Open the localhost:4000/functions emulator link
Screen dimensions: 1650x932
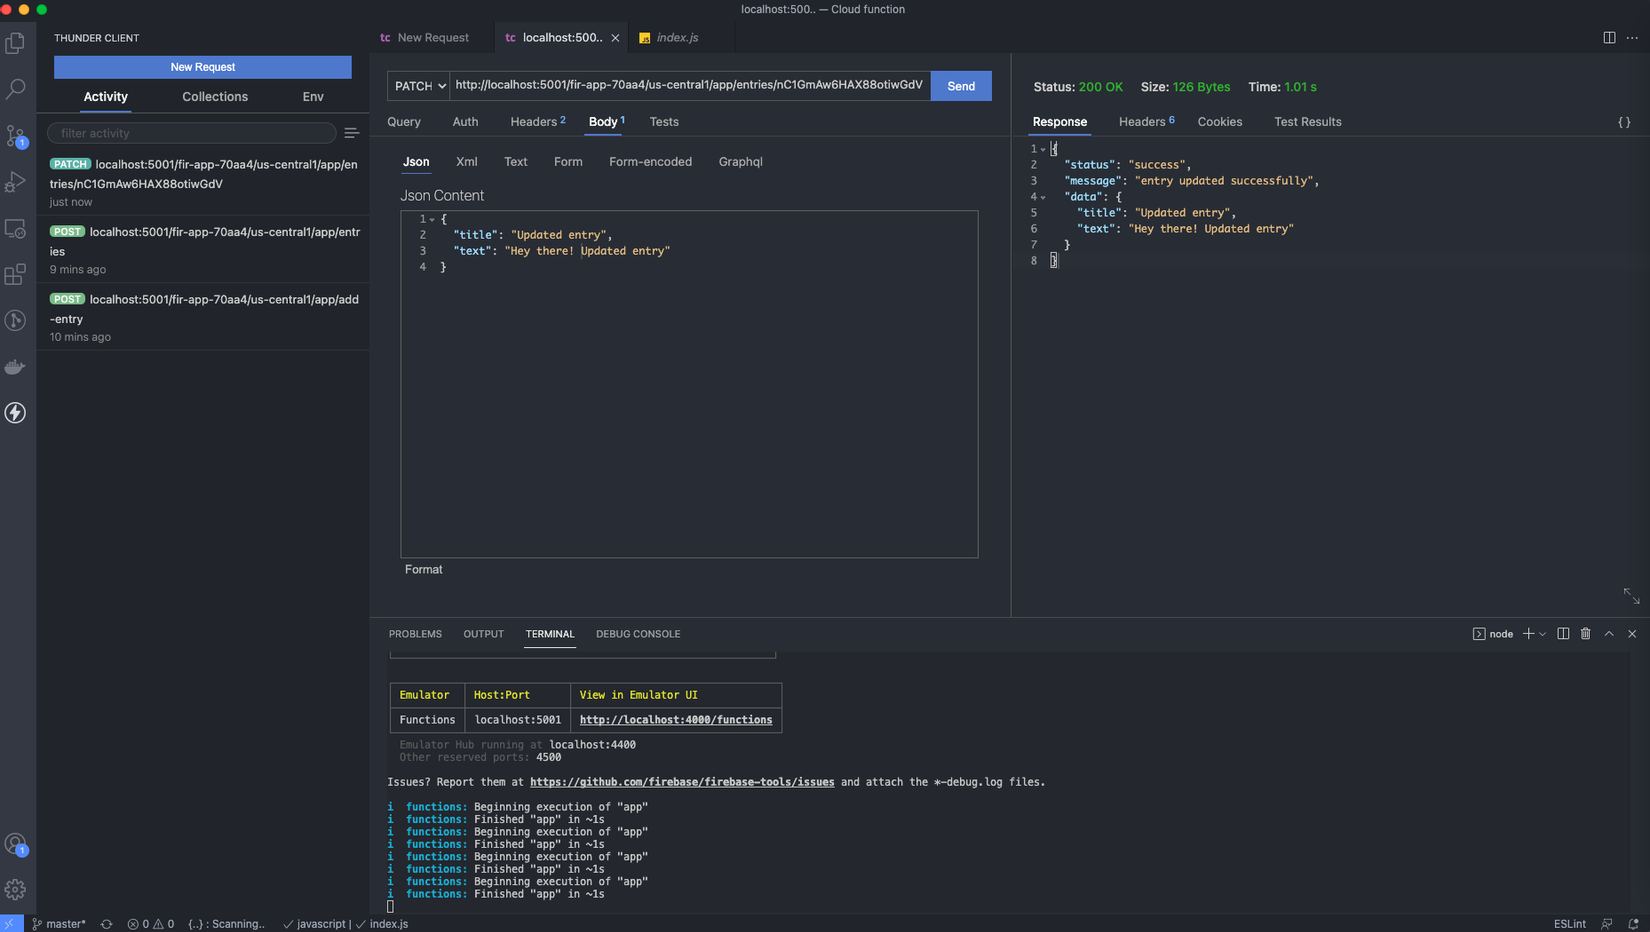(x=675, y=720)
